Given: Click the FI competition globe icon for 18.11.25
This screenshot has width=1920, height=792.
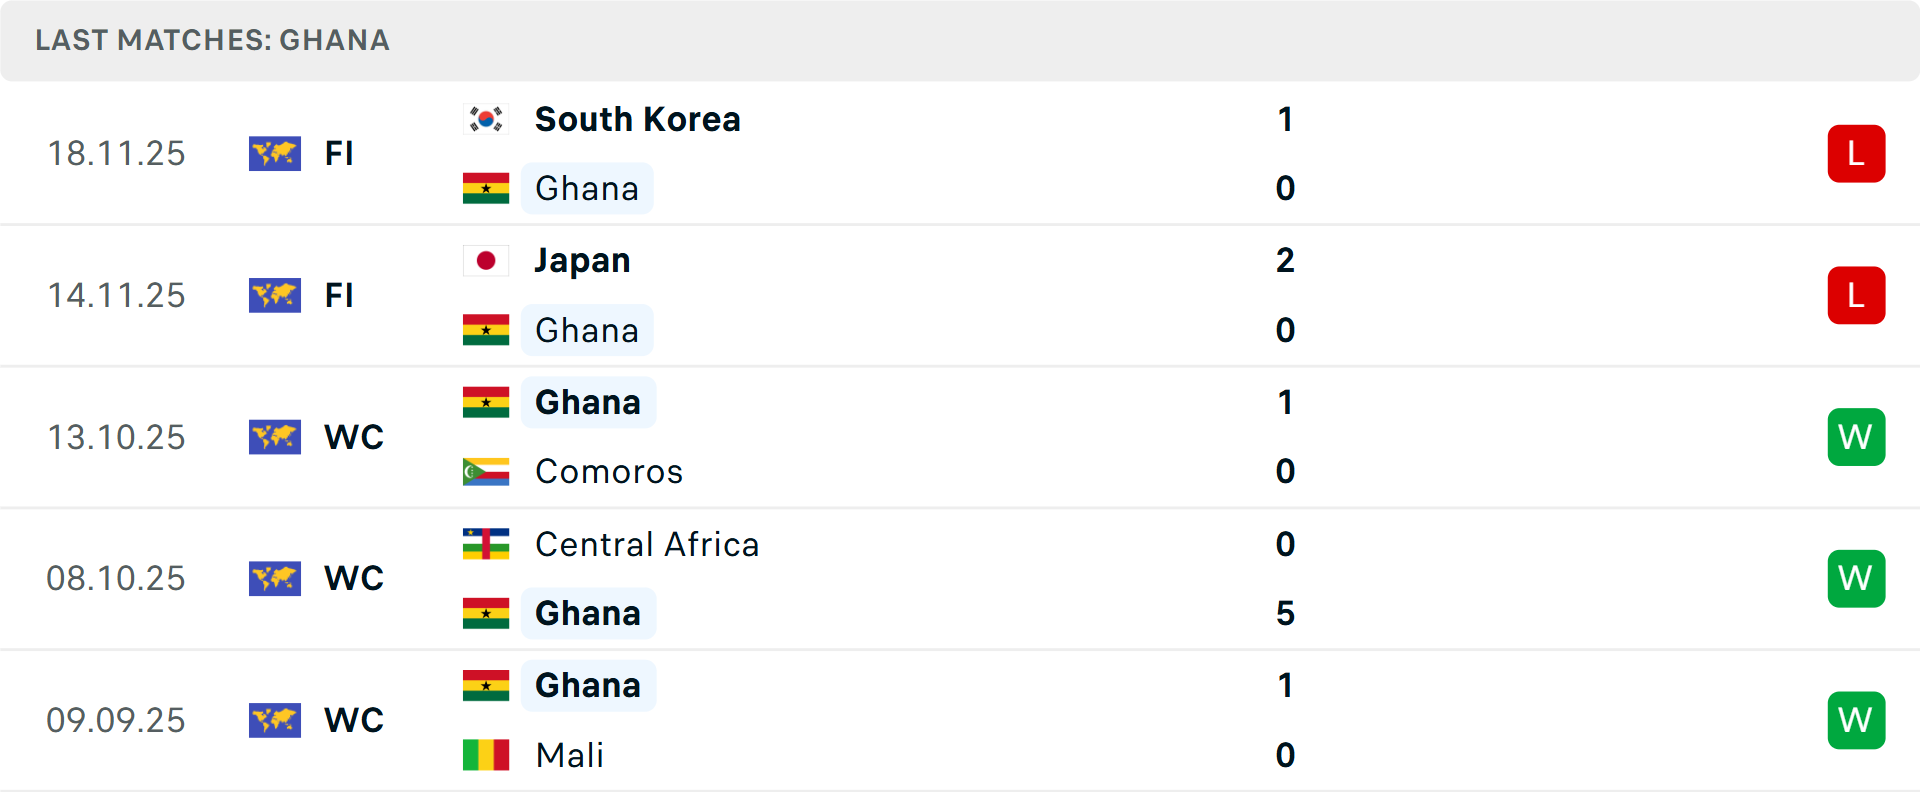Looking at the screenshot, I should point(275,153).
